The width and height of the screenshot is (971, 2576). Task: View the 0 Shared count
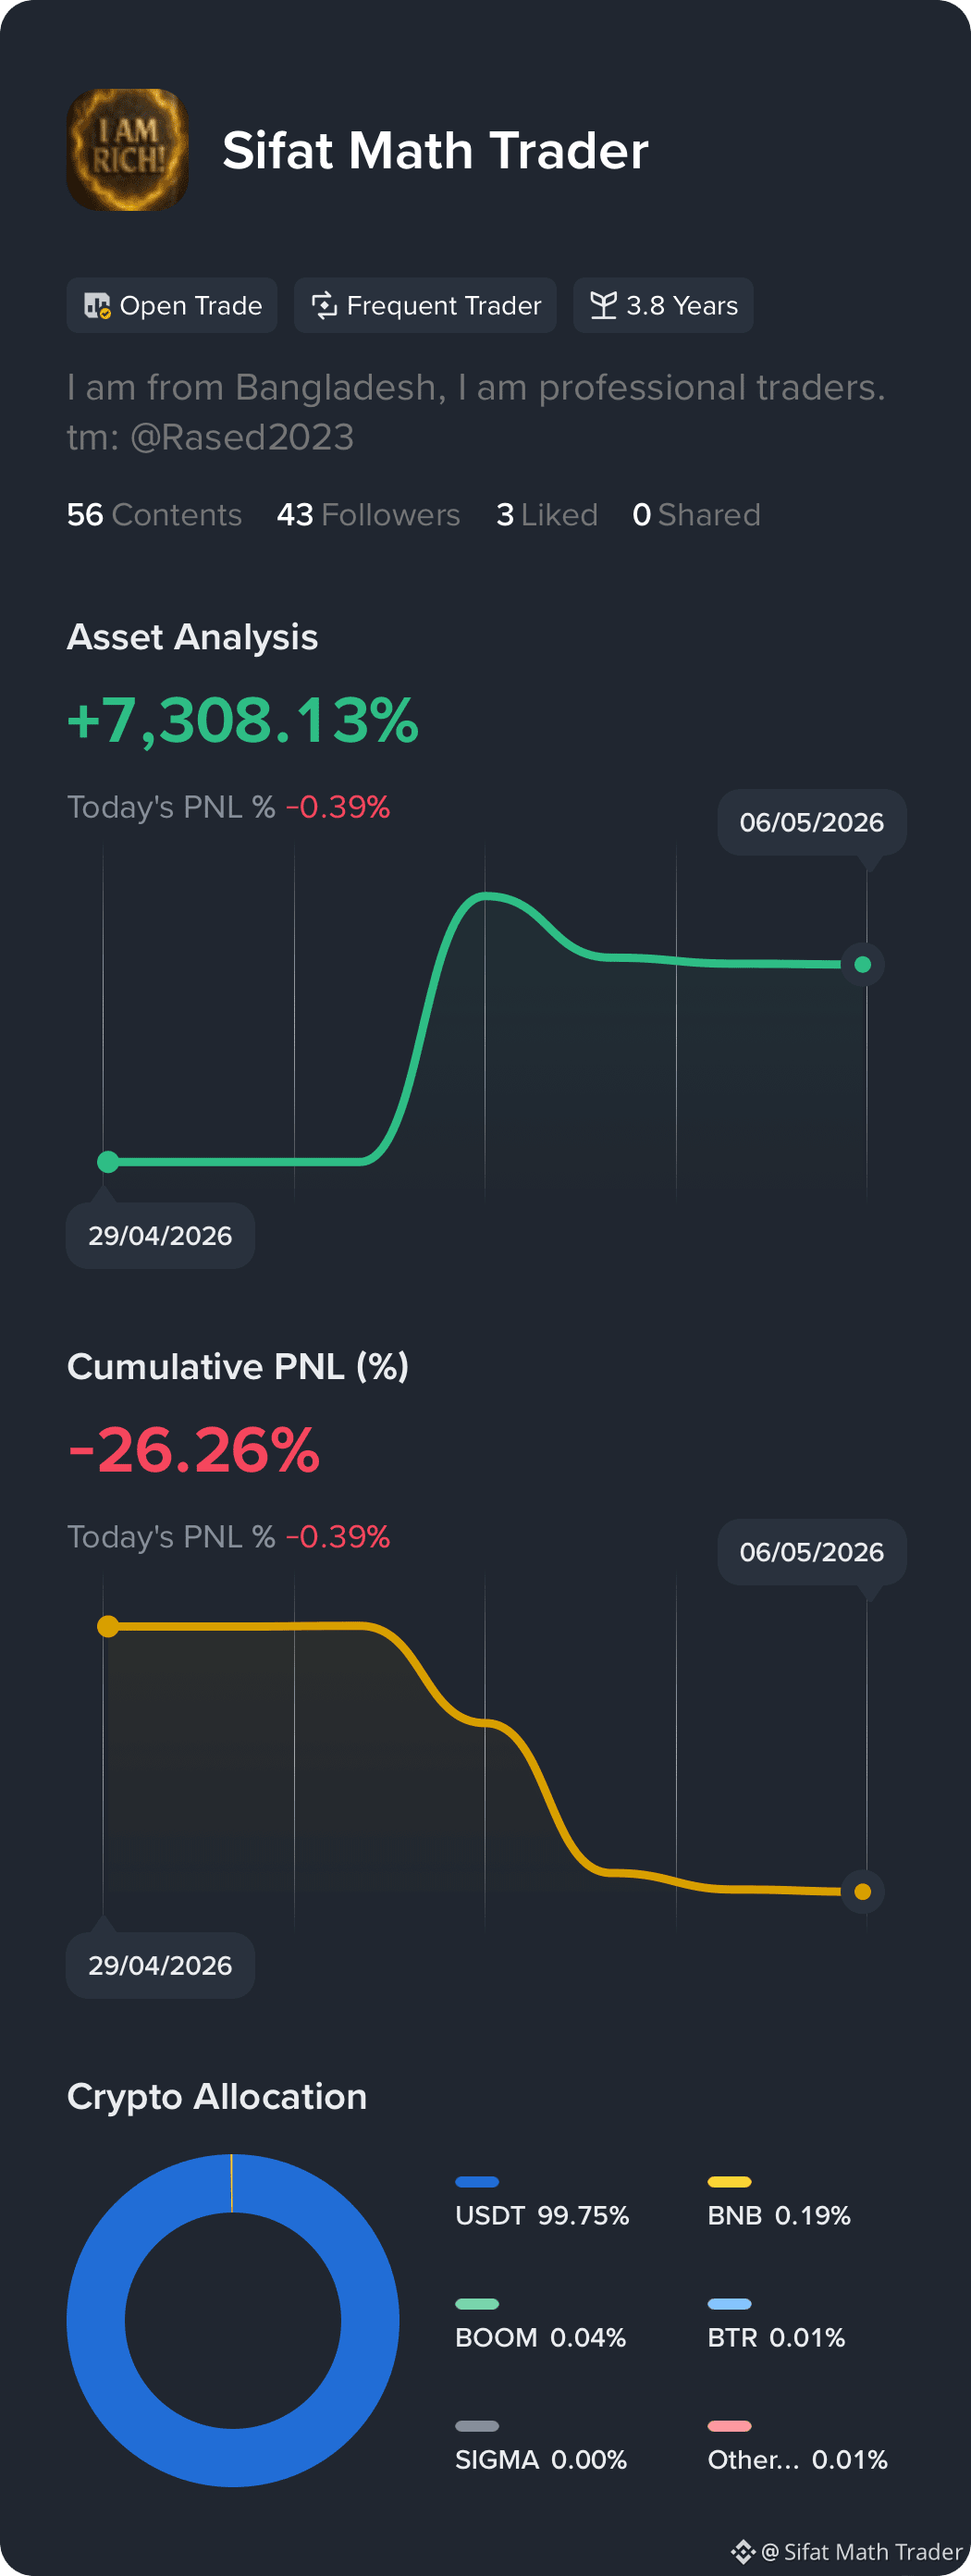pyautogui.click(x=696, y=515)
